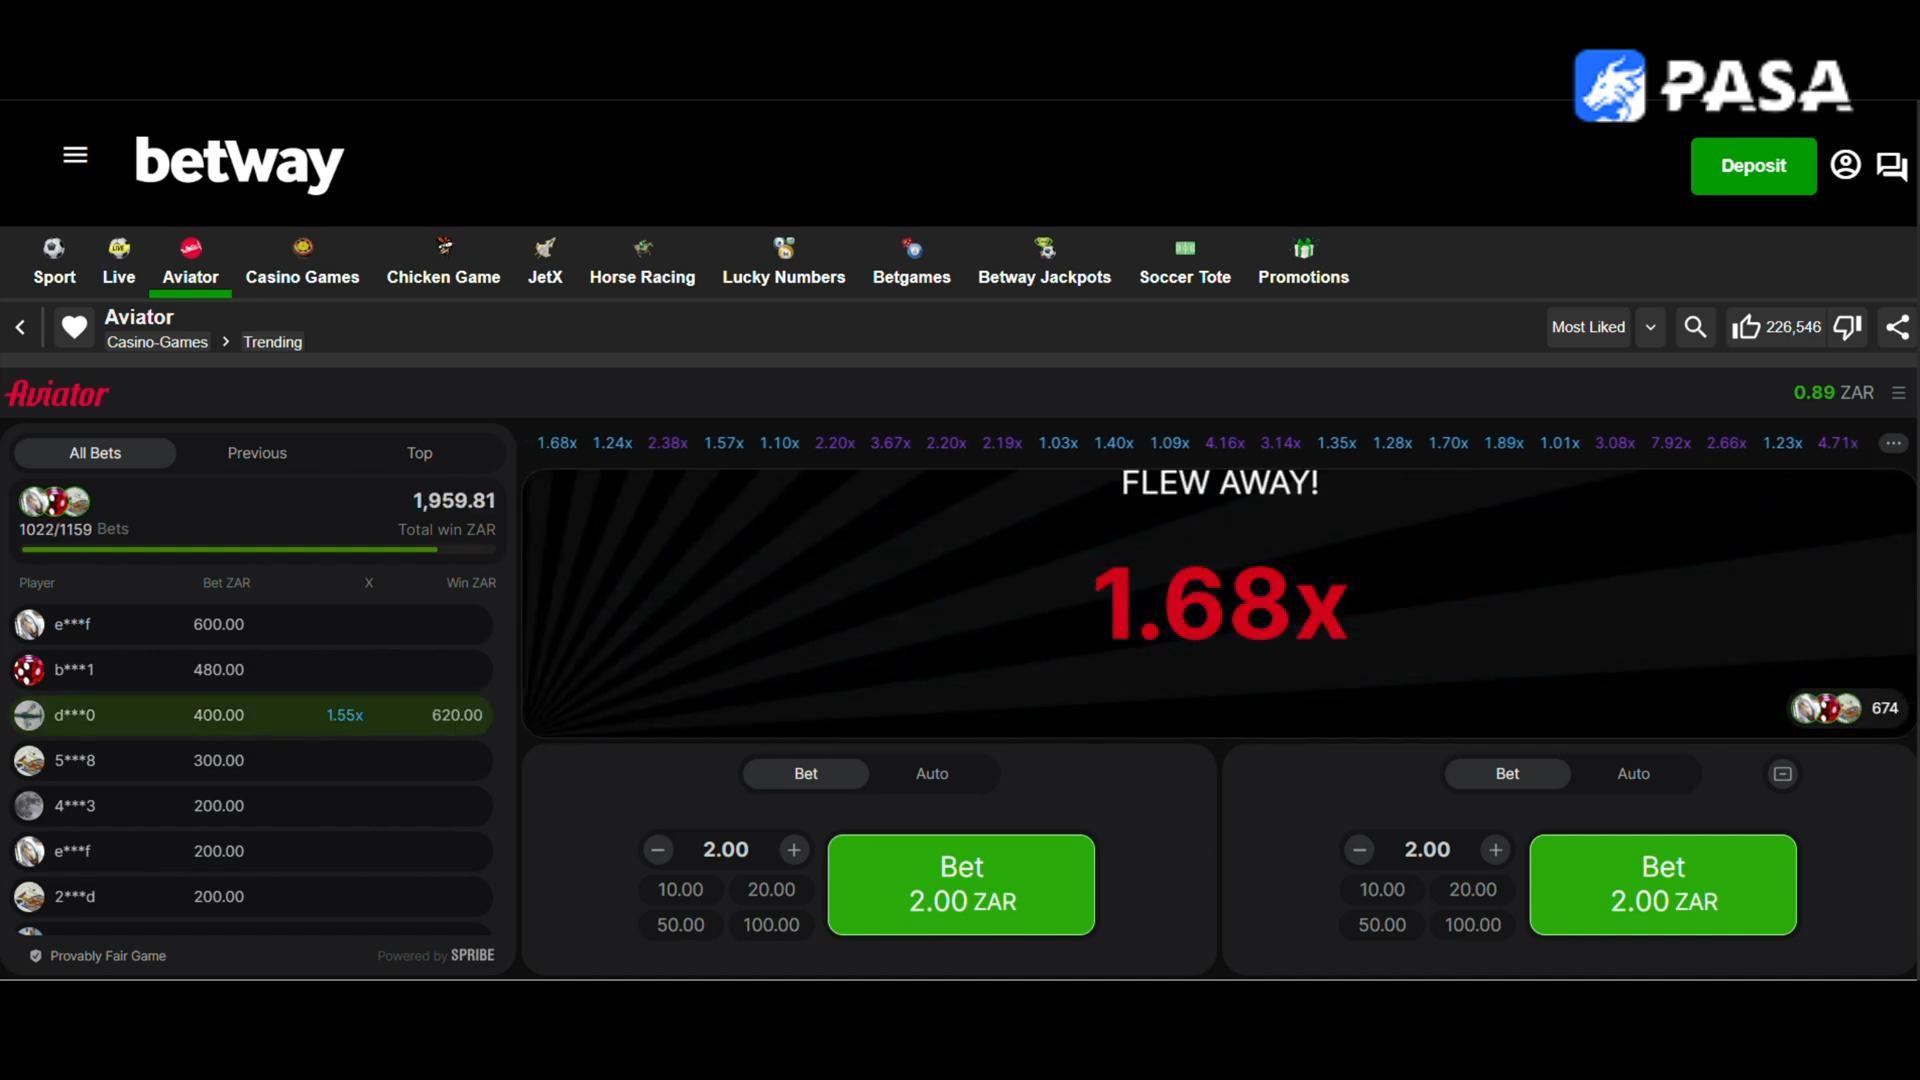This screenshot has height=1080, width=1920.
Task: Open the Aviator game menu icon
Action: (1898, 393)
